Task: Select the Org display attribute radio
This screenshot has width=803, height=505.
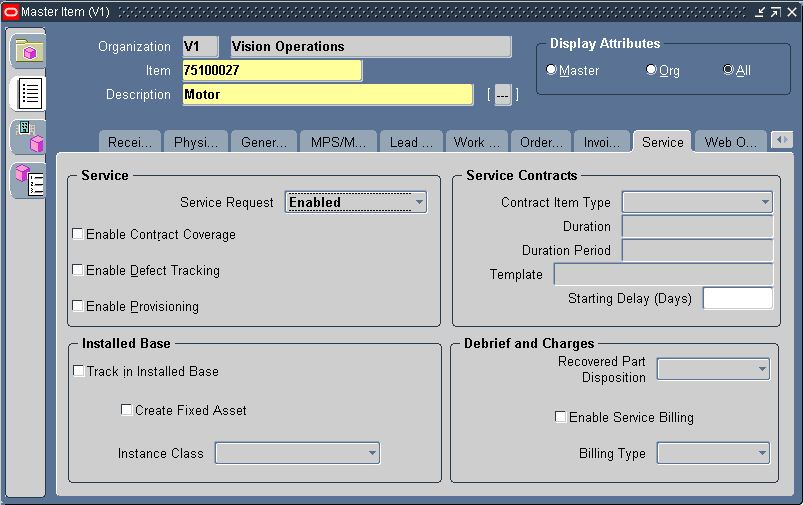Action: [x=651, y=69]
